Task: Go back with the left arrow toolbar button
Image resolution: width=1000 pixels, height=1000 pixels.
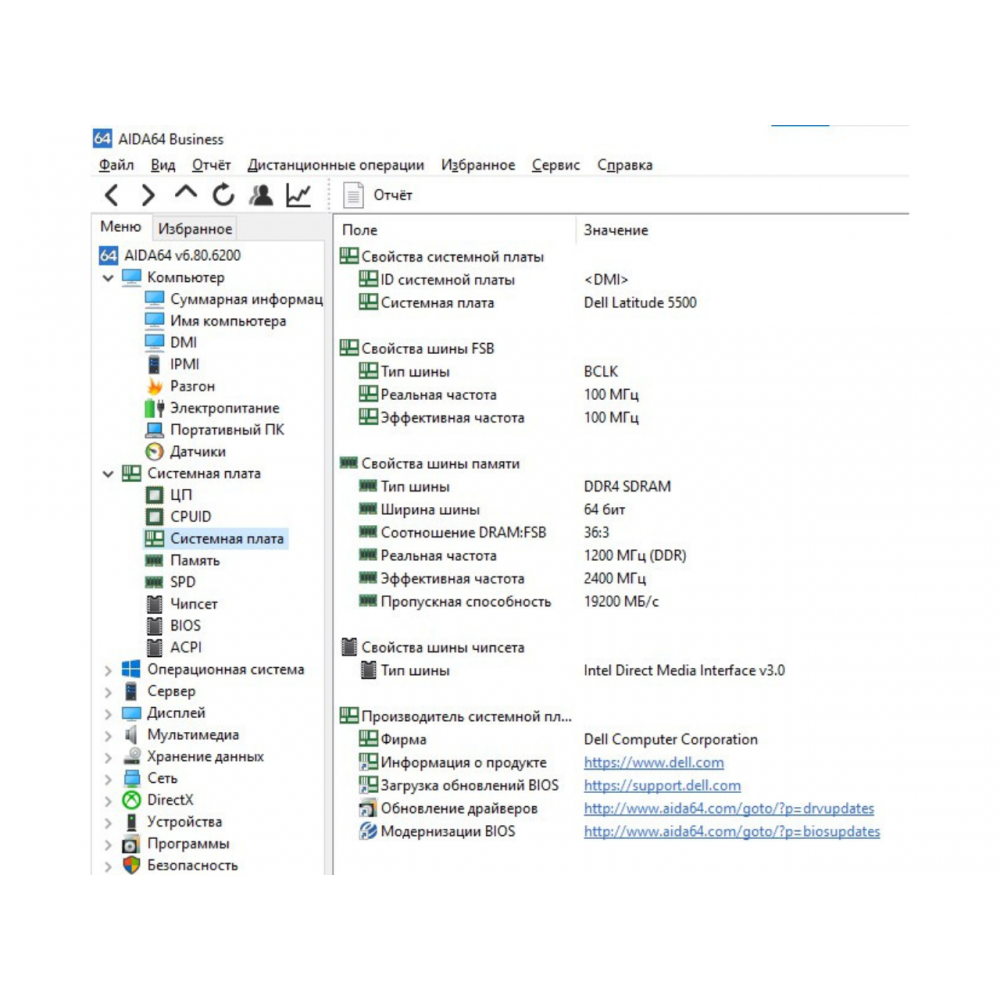Action: point(112,195)
